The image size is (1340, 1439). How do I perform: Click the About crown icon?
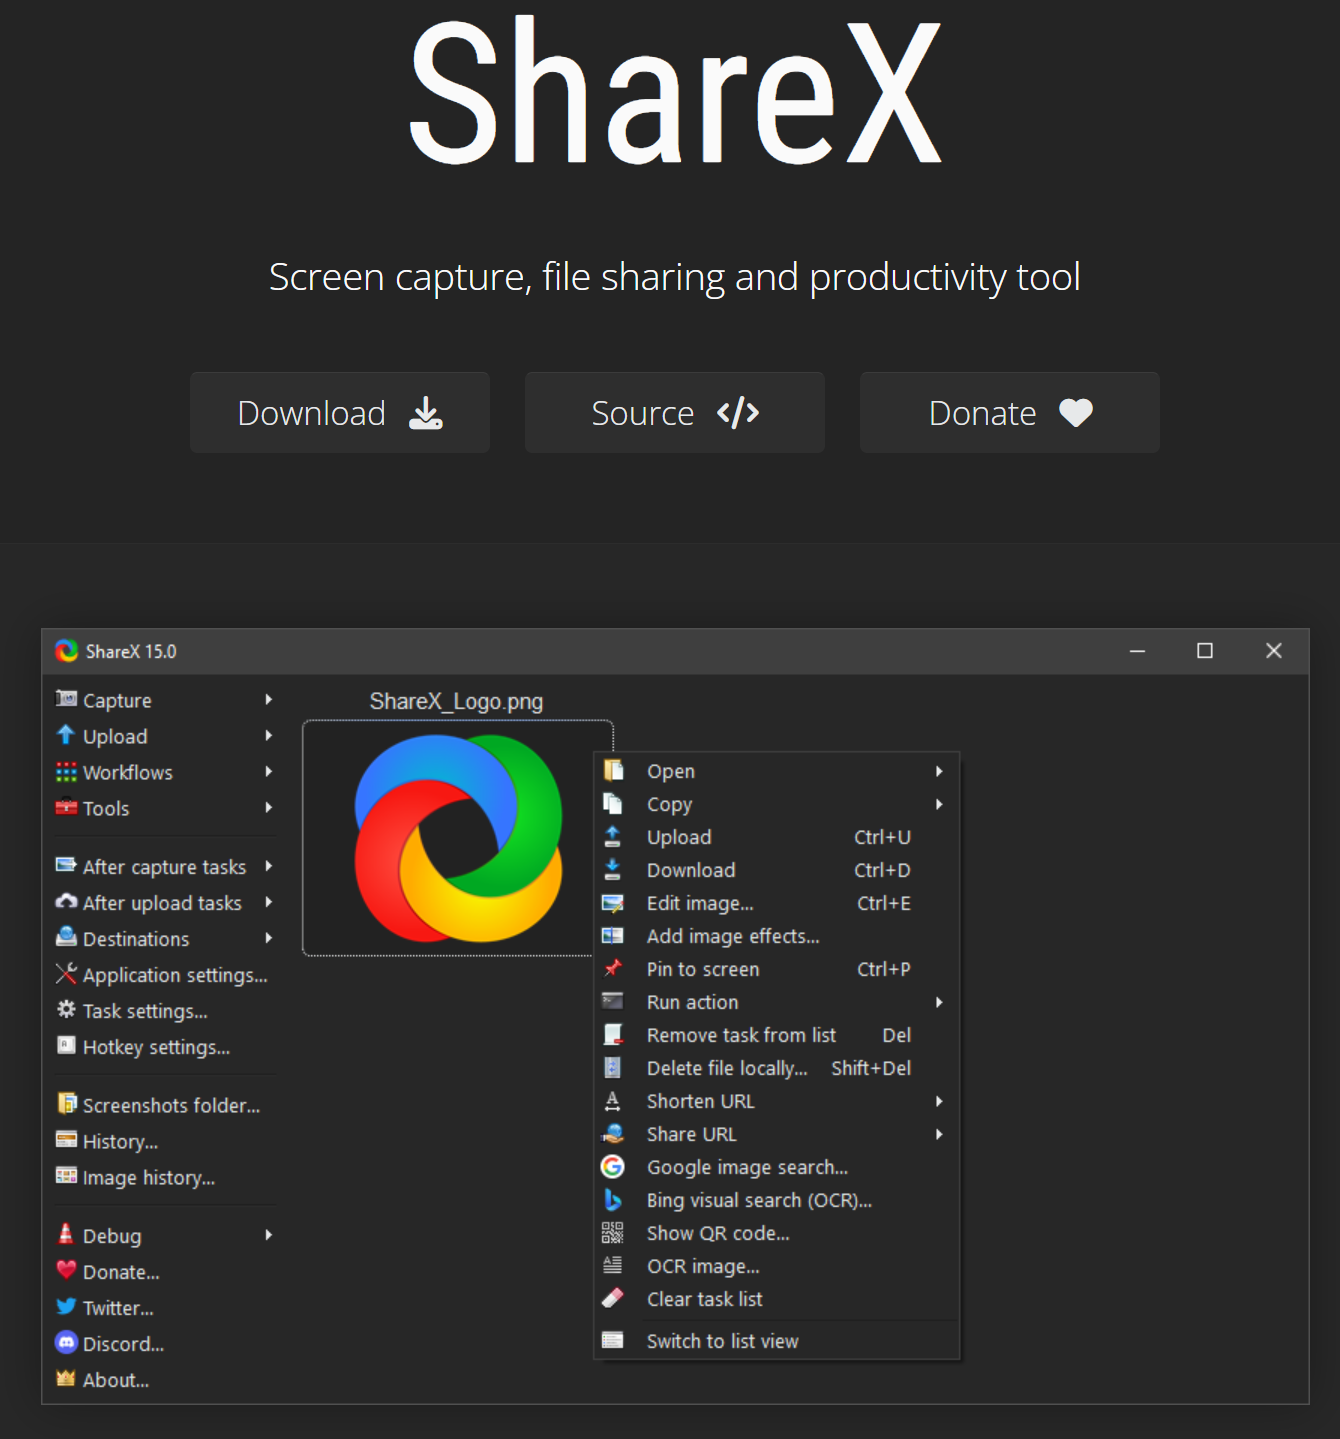click(x=66, y=1378)
